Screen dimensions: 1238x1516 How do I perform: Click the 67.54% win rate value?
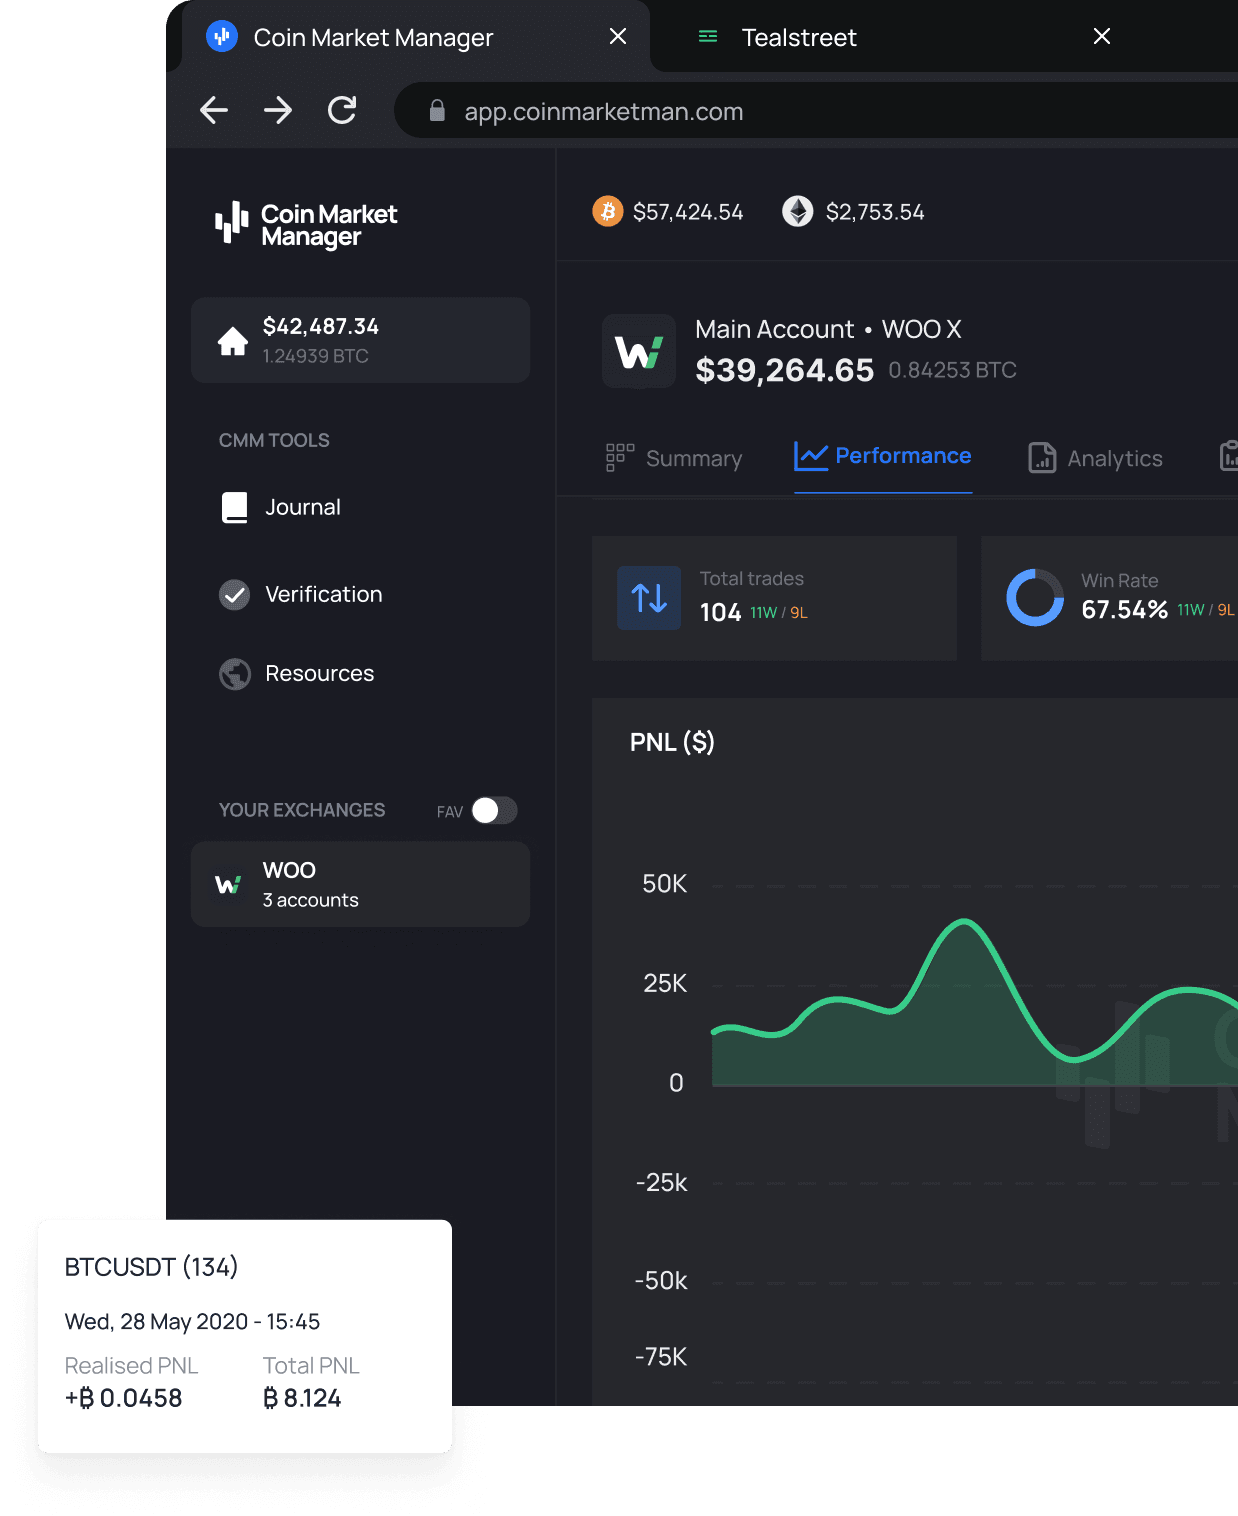coord(1124,610)
